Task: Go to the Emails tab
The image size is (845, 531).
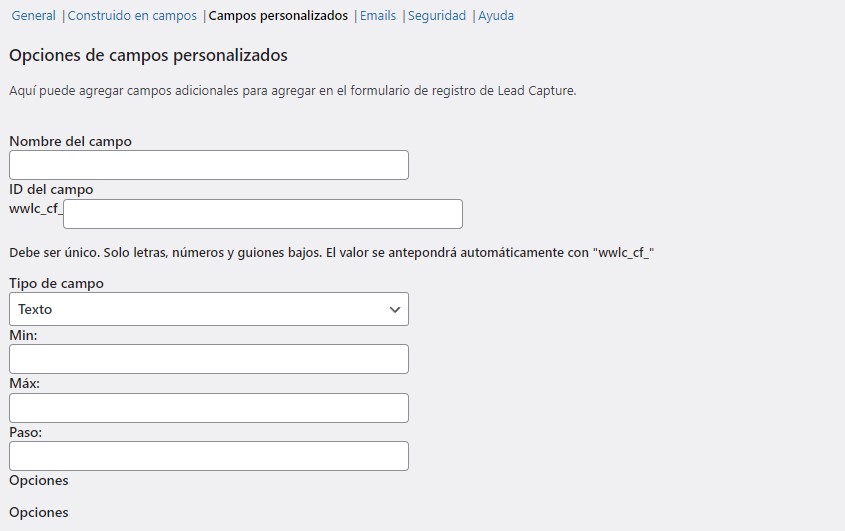Action: [378, 16]
